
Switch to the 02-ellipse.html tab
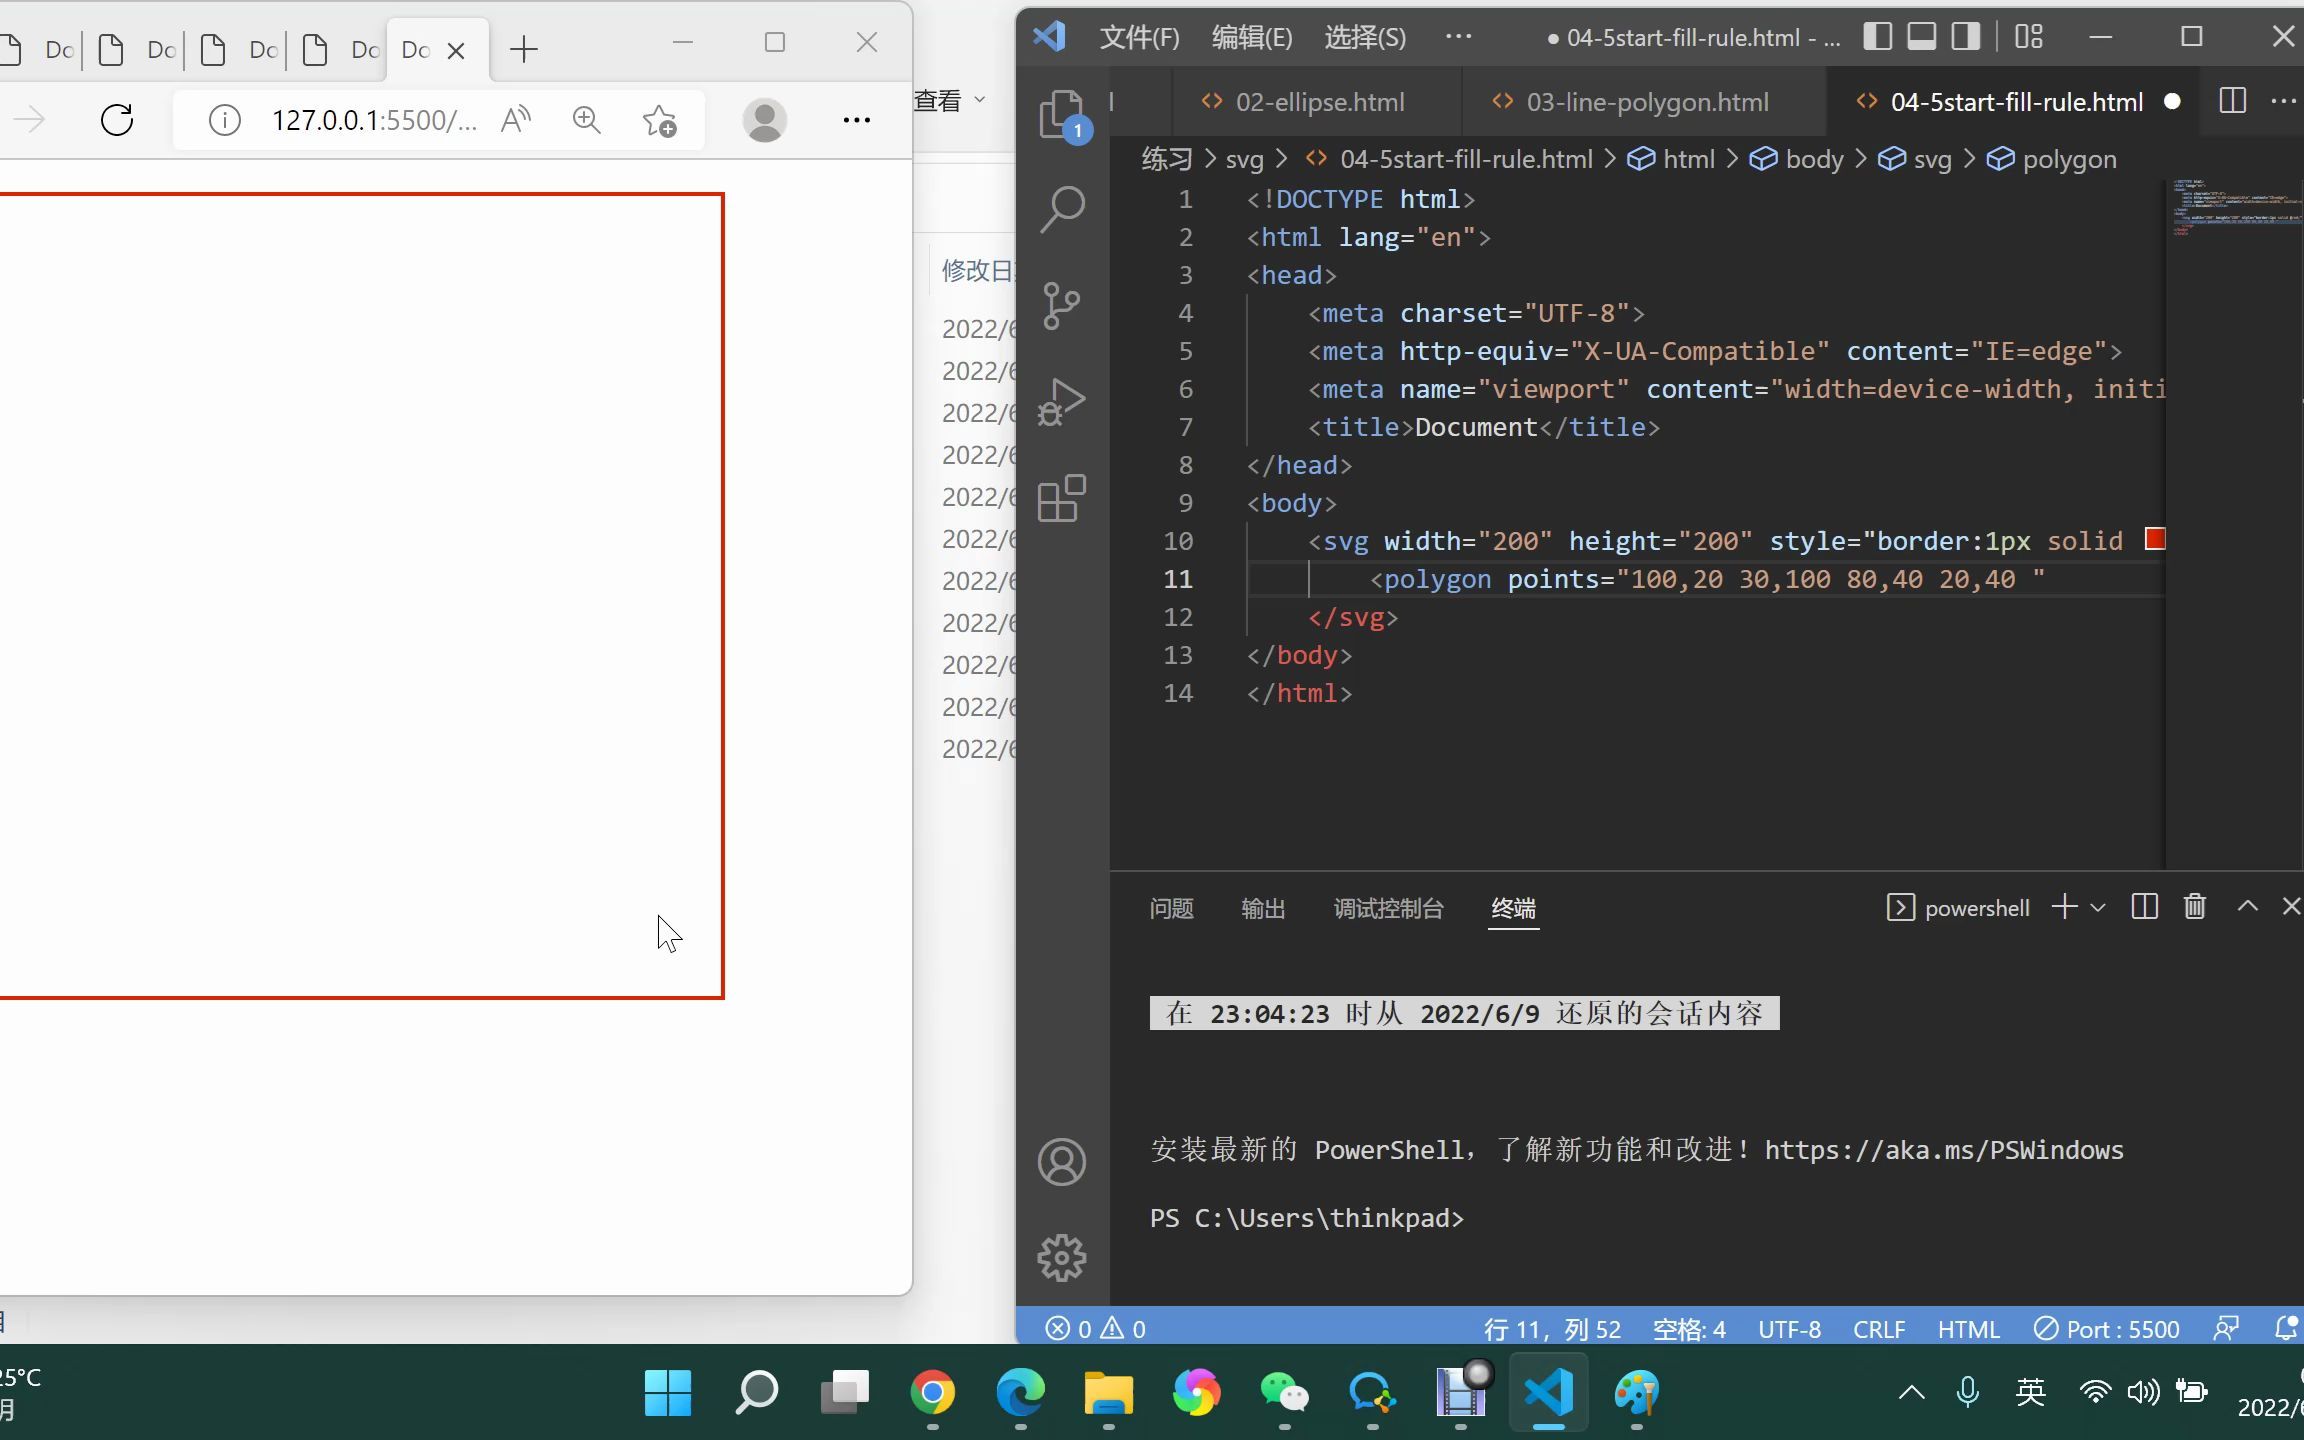click(x=1318, y=101)
